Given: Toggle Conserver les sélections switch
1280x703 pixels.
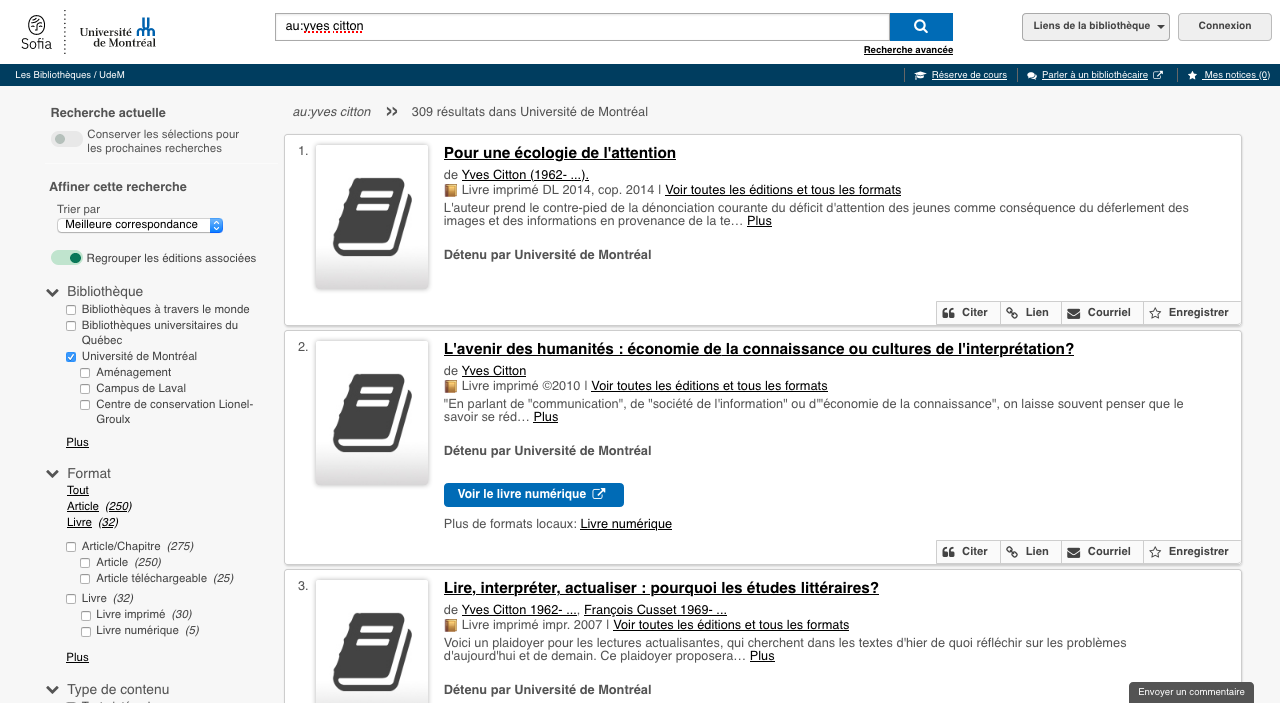Looking at the screenshot, I should (x=67, y=140).
